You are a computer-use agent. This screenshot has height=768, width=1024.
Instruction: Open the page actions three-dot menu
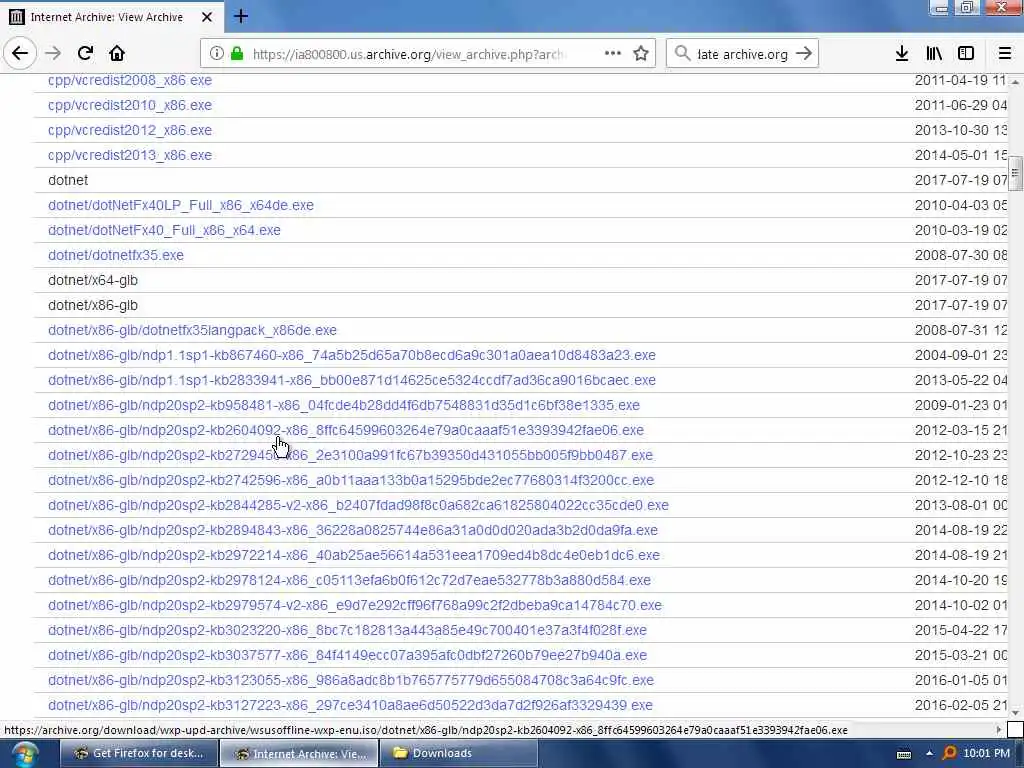click(613, 53)
